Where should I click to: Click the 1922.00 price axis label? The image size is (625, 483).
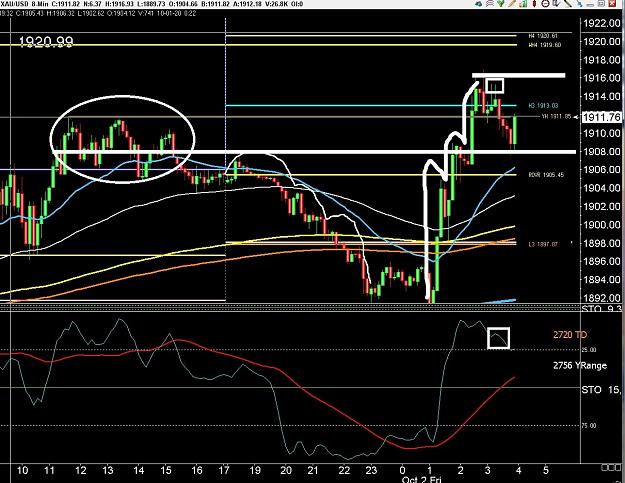pyautogui.click(x=602, y=24)
